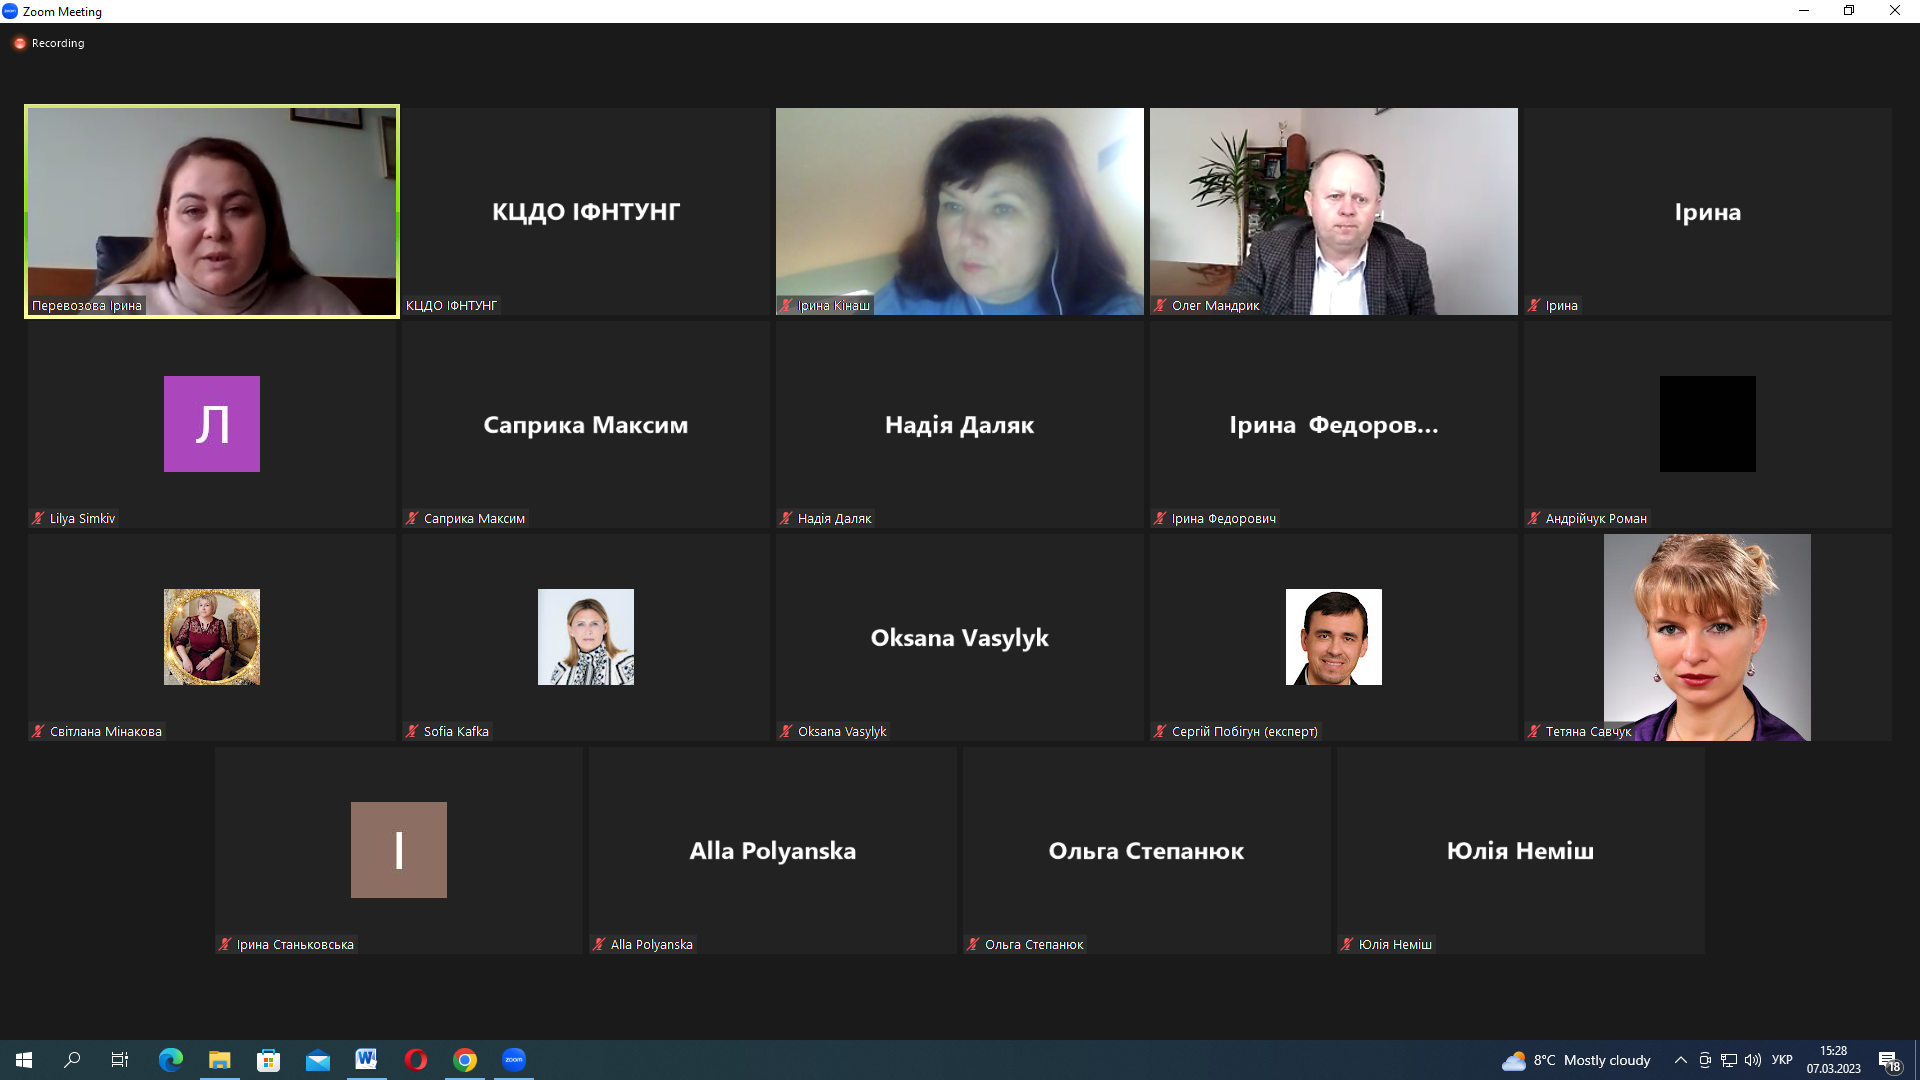This screenshot has width=1920, height=1080.
Task: Open the clock showing 15:28
Action: tap(1834, 1060)
